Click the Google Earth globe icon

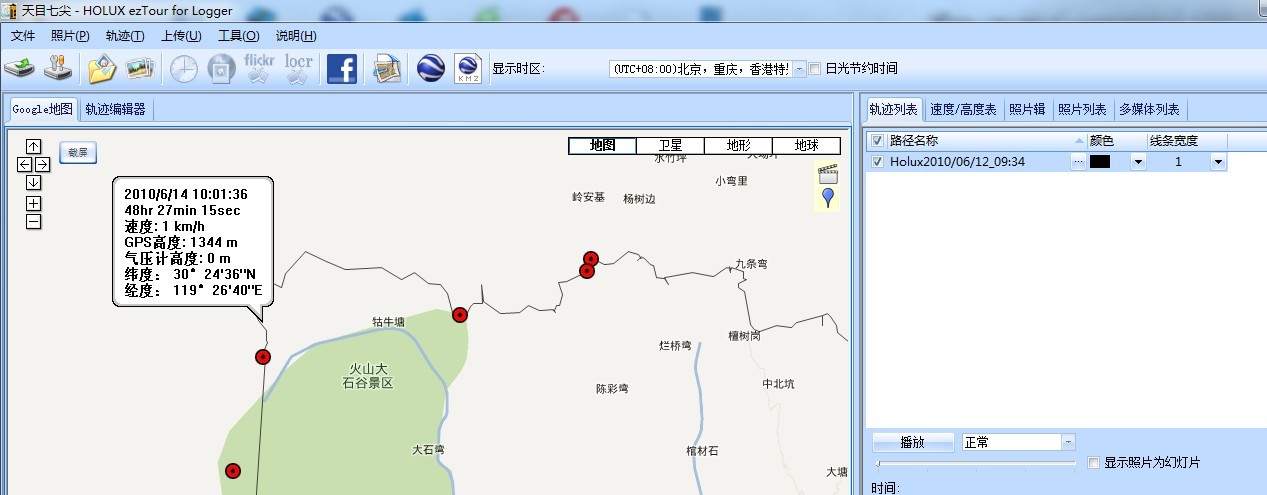click(431, 68)
